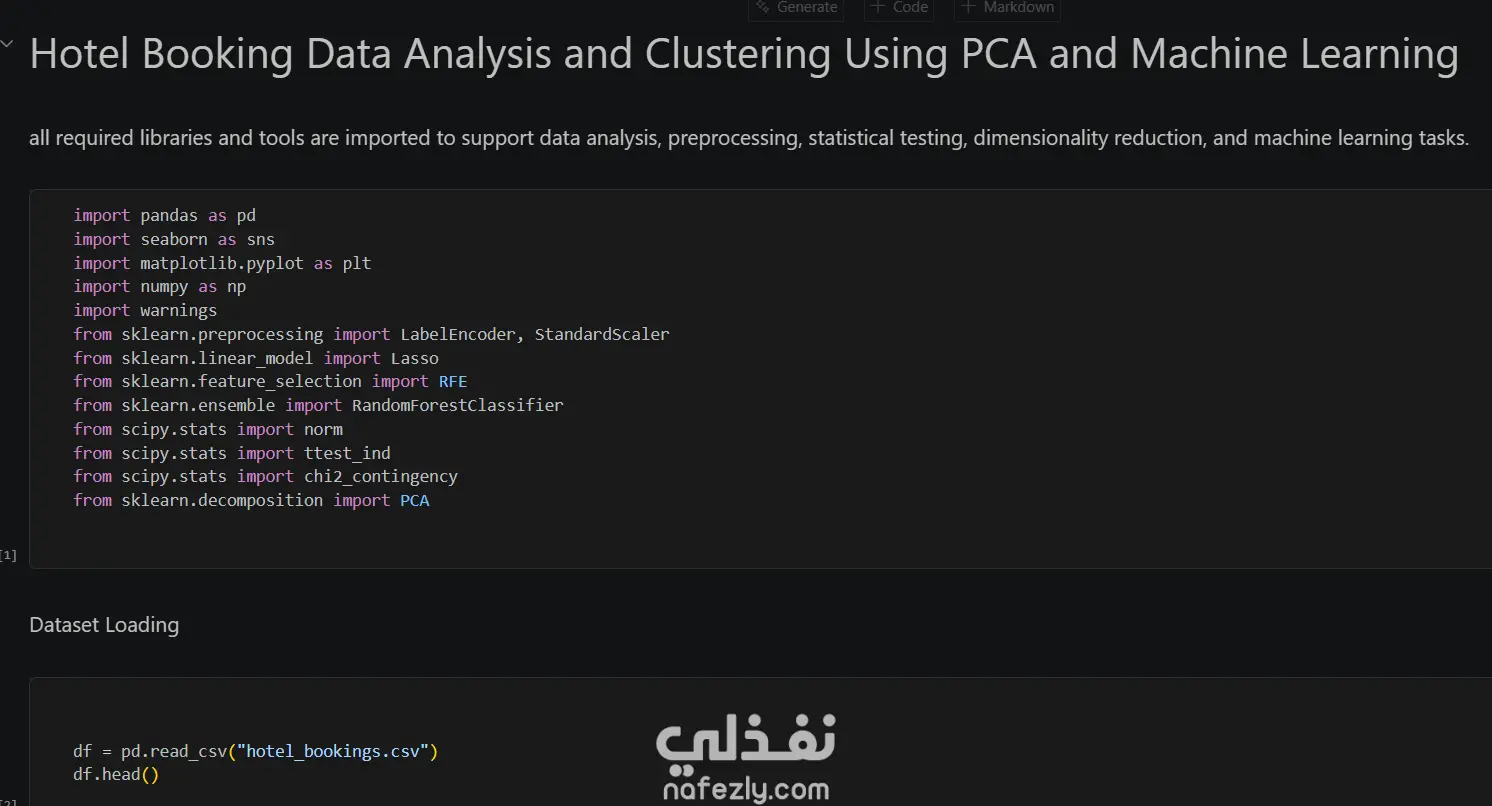1492x806 pixels.
Task: Click the execution count 2 label
Action: tap(8, 802)
